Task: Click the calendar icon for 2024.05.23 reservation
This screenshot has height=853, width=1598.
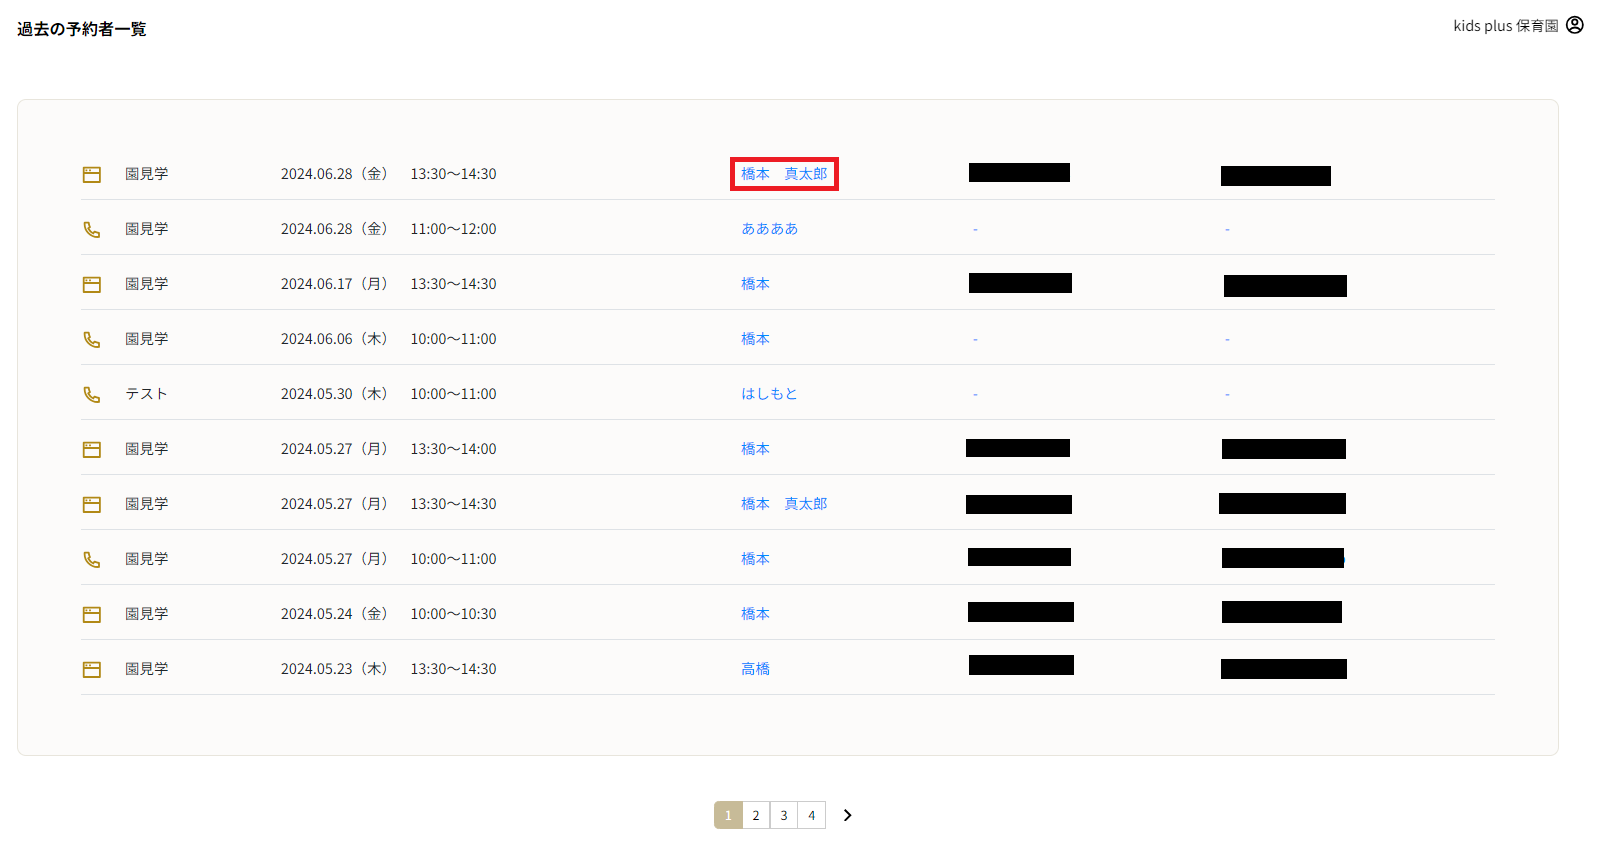Action: 92,669
